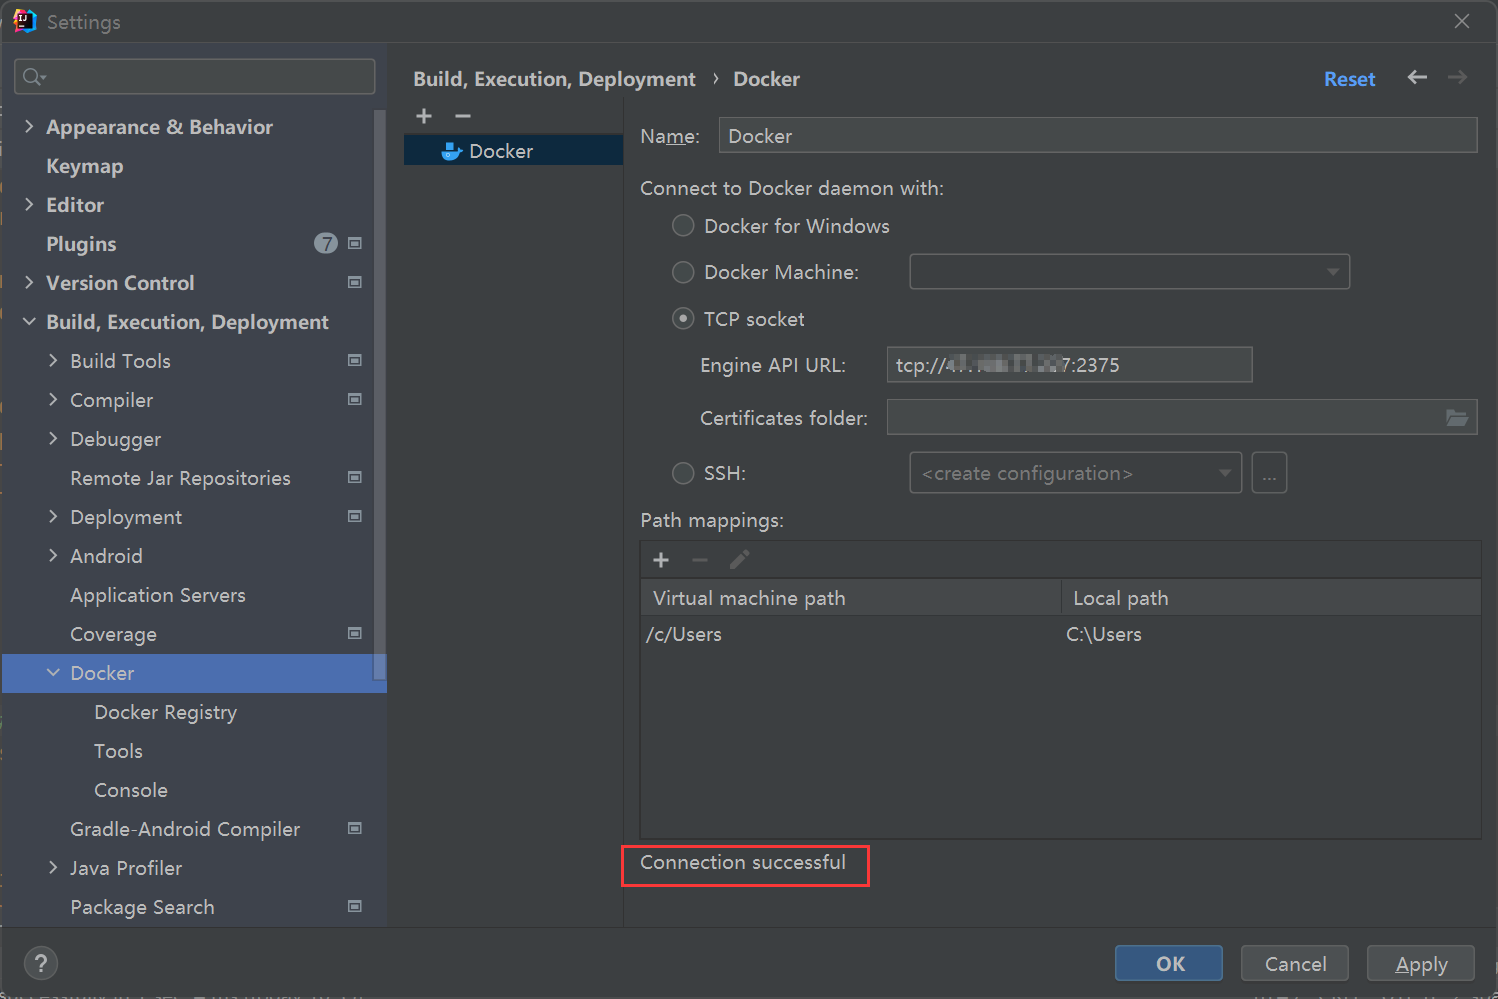This screenshot has width=1498, height=999.
Task: Click the Apply button
Action: (1421, 963)
